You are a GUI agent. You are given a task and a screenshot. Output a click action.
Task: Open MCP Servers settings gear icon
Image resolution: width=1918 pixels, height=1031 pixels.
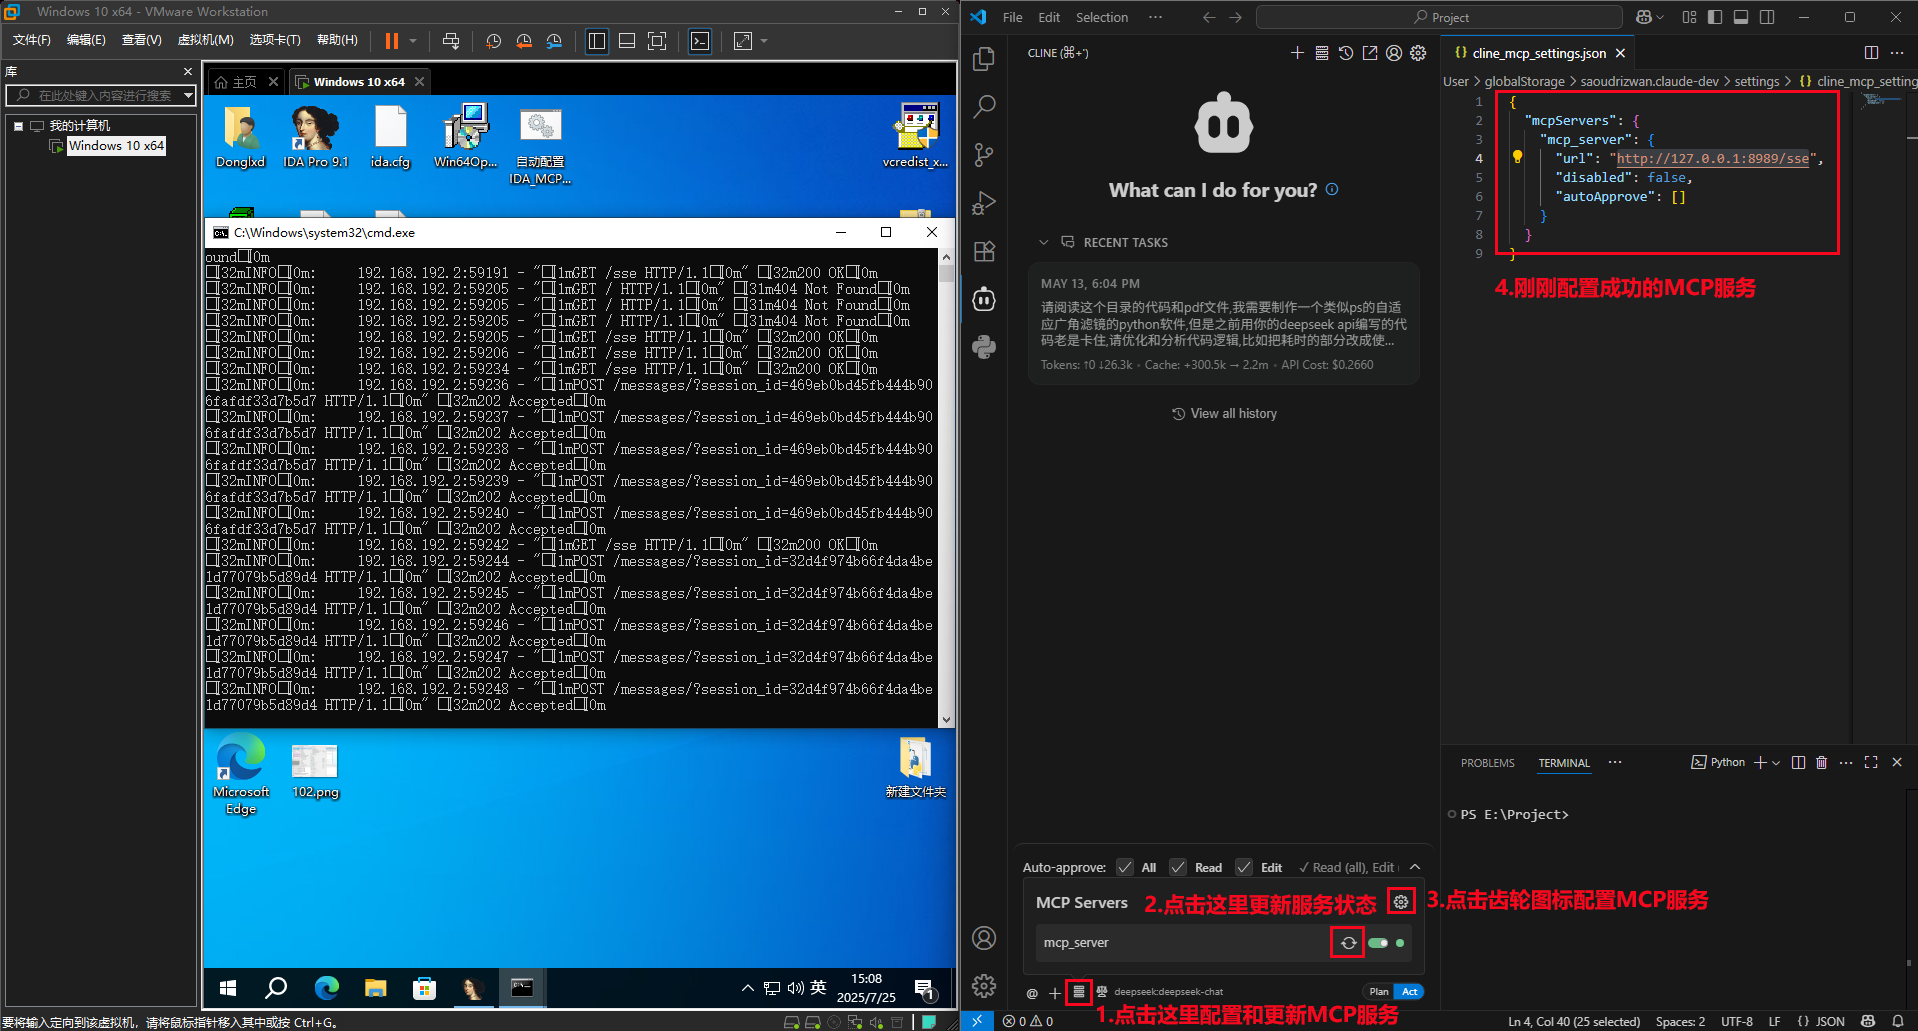[x=1401, y=902]
